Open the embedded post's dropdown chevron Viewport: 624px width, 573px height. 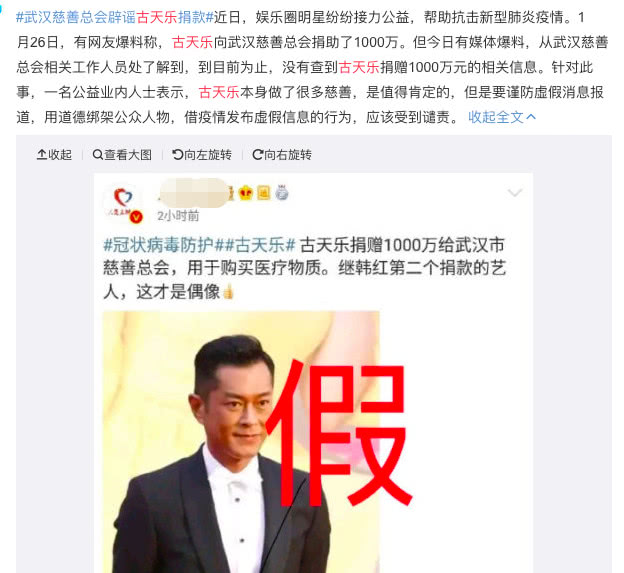point(515,193)
